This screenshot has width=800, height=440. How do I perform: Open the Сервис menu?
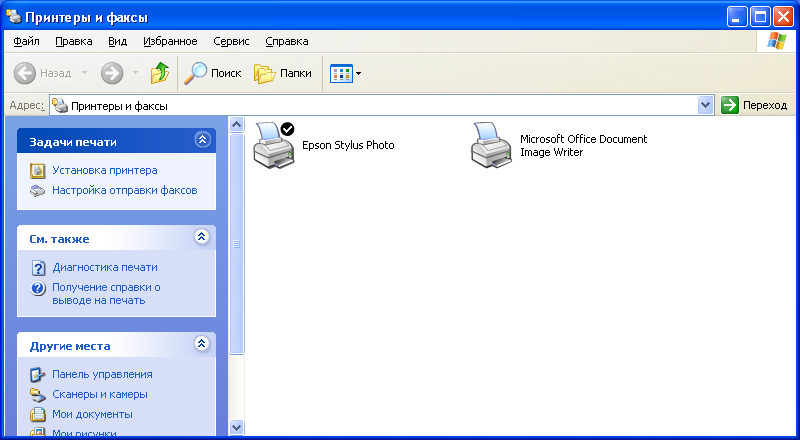coord(231,41)
